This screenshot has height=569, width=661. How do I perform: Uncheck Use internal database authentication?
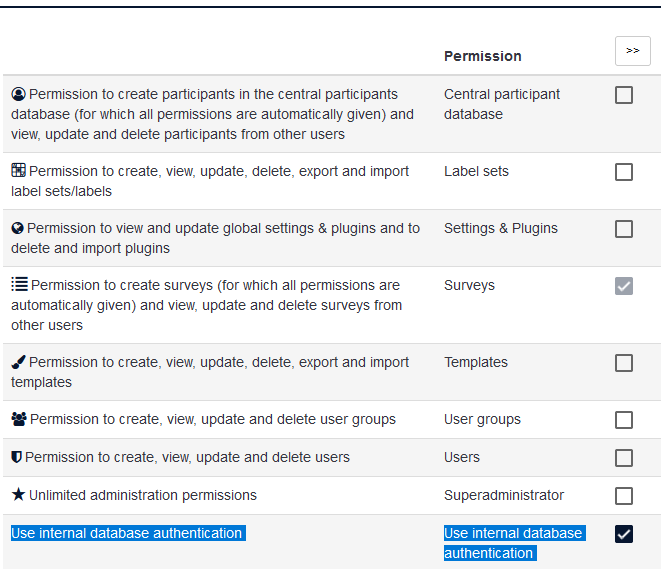pyautogui.click(x=623, y=534)
